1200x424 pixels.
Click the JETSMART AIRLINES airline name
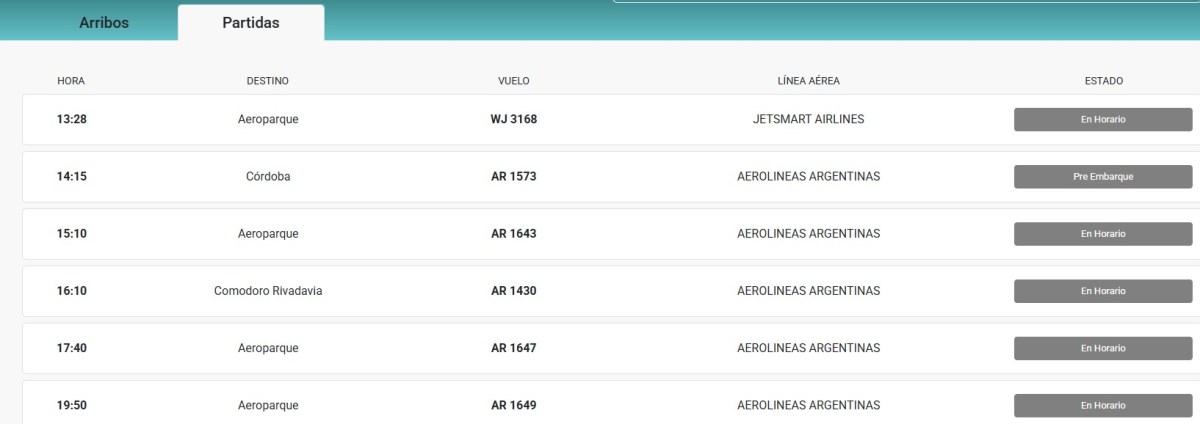click(x=808, y=119)
